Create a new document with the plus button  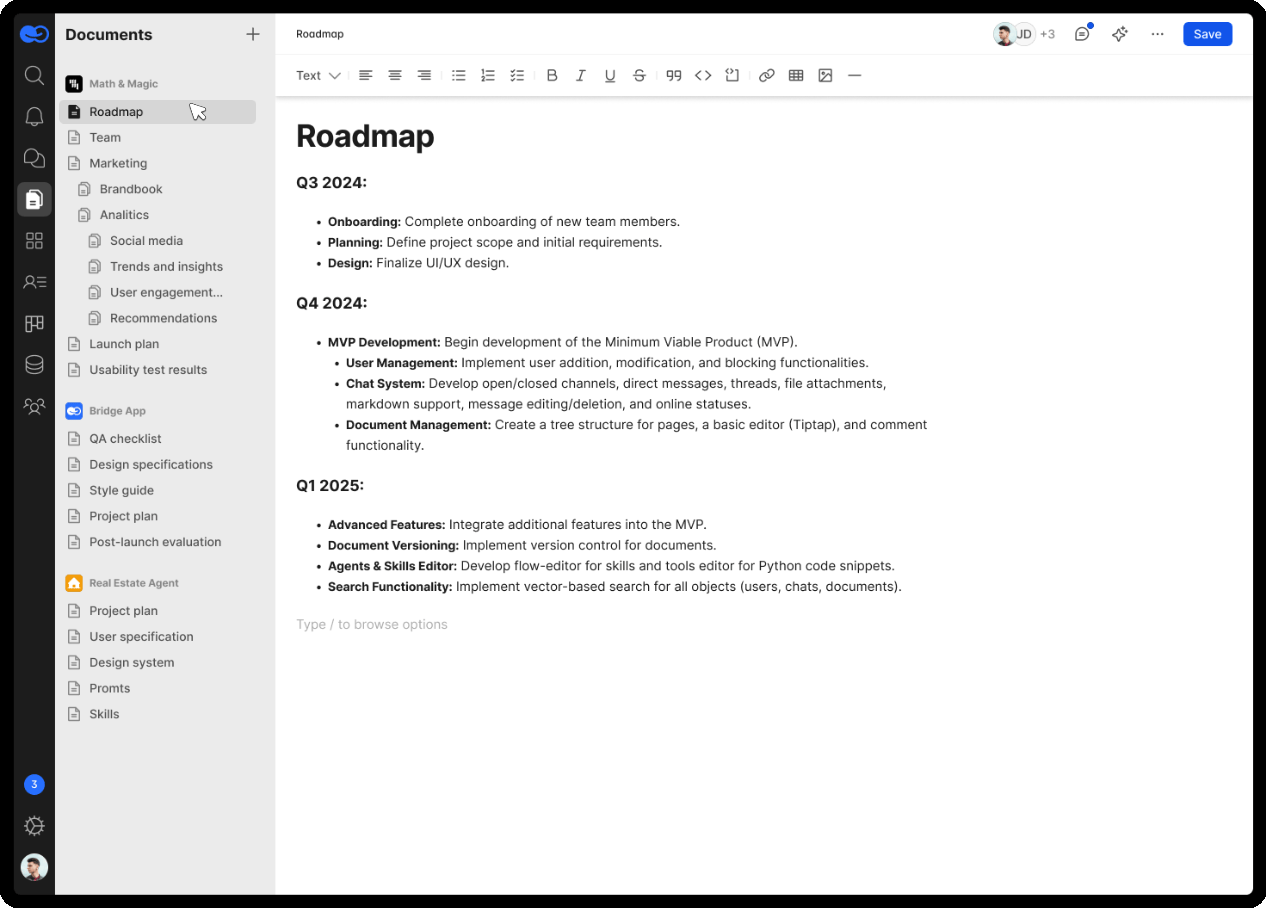click(253, 33)
